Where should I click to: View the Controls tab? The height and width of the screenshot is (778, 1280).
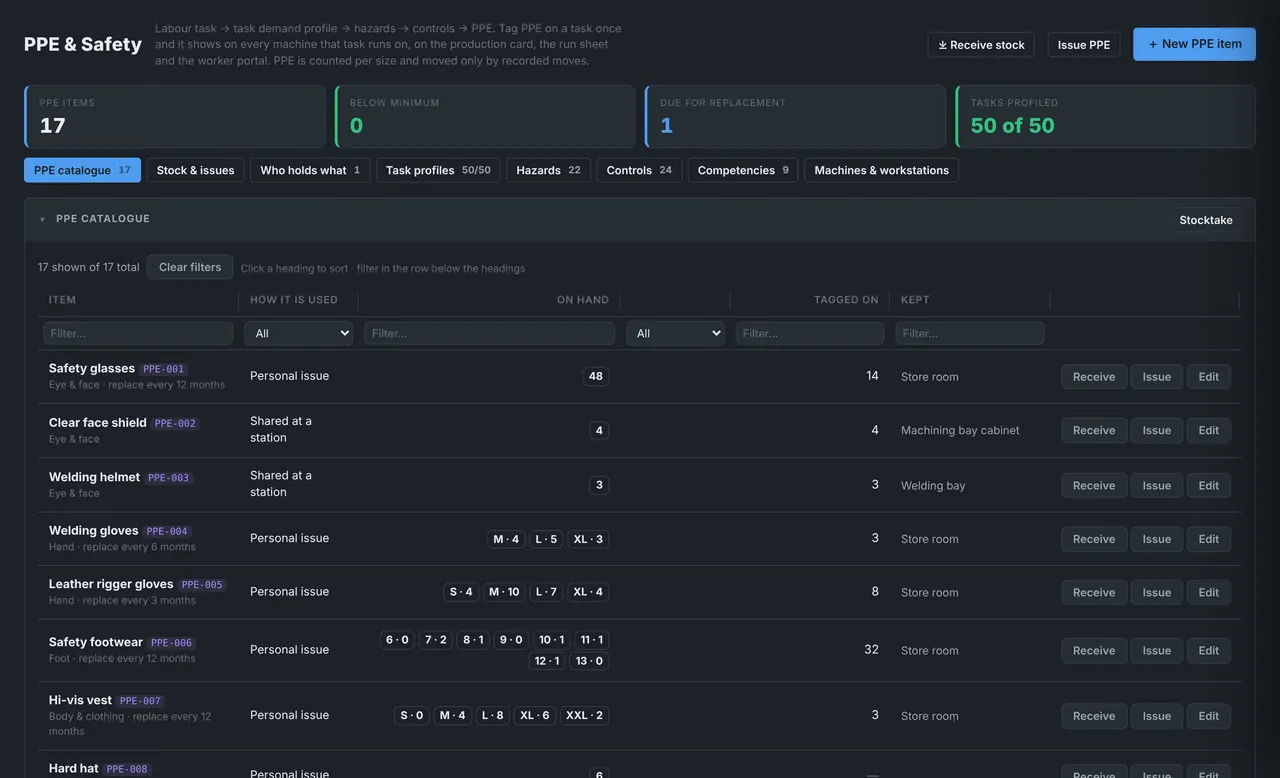[639, 170]
